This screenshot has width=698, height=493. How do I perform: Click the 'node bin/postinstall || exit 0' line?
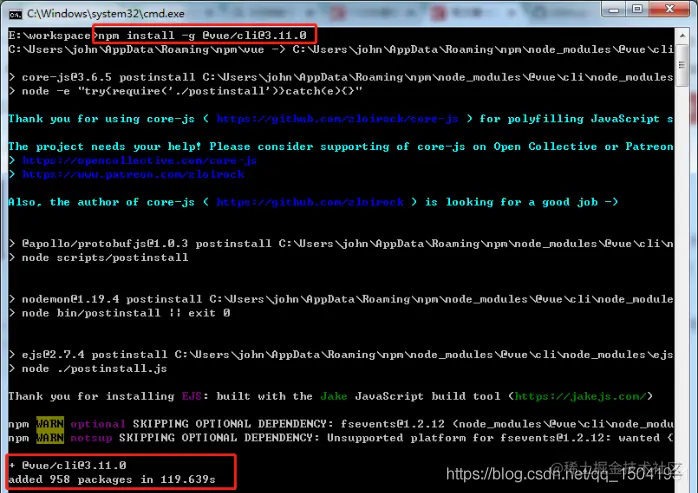click(119, 313)
